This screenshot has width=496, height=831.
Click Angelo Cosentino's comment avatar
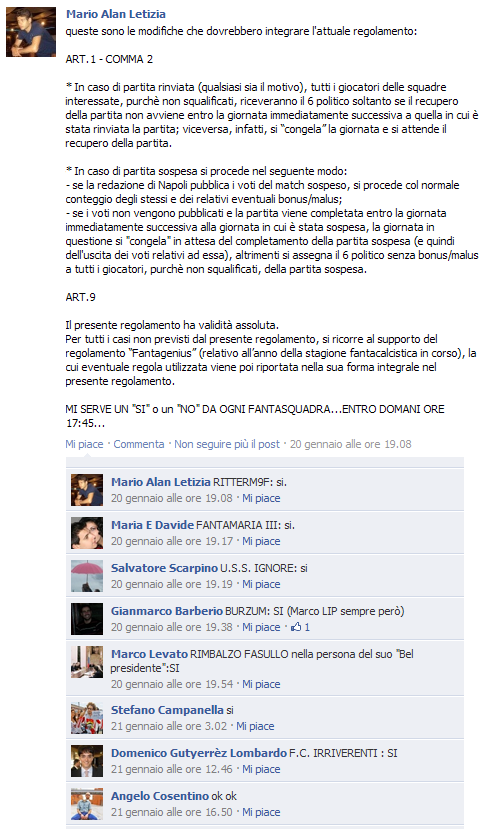click(x=87, y=803)
